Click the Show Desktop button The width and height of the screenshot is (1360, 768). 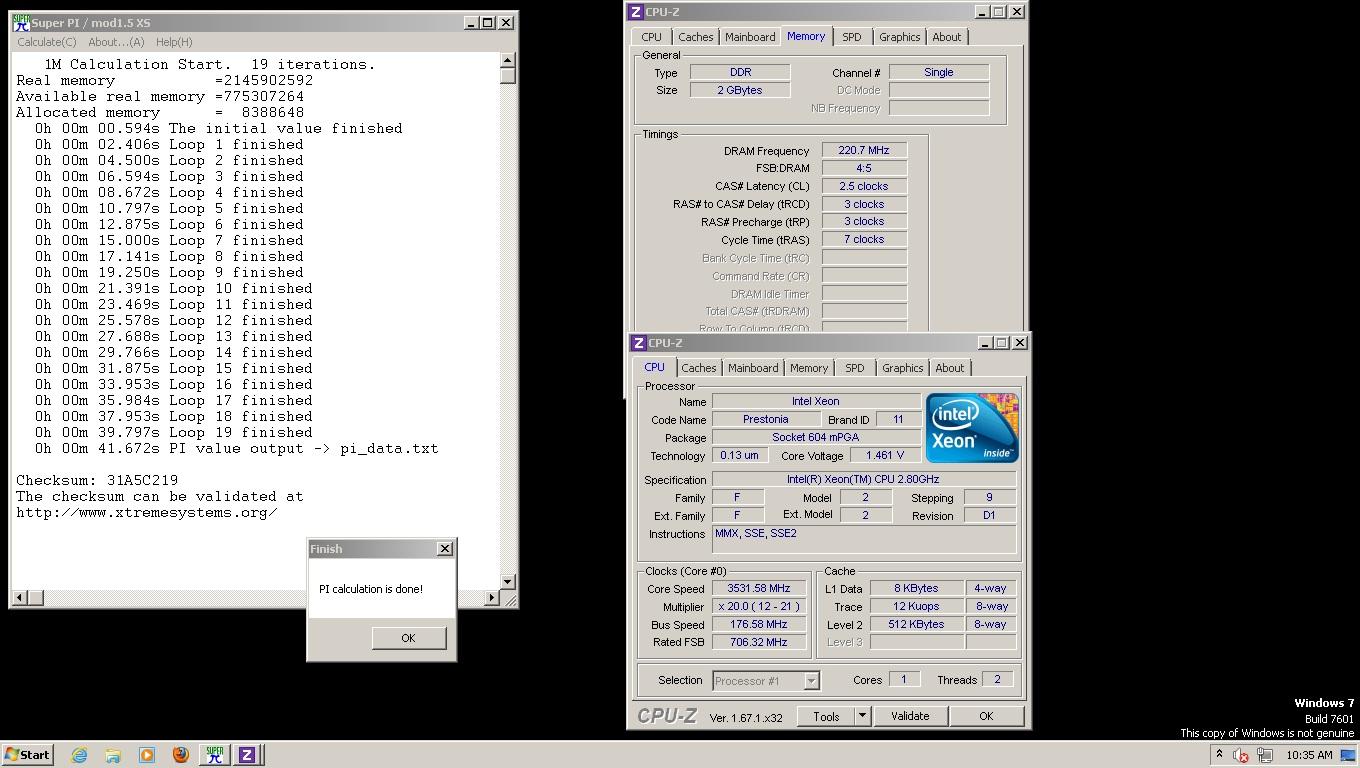pos(1349,755)
